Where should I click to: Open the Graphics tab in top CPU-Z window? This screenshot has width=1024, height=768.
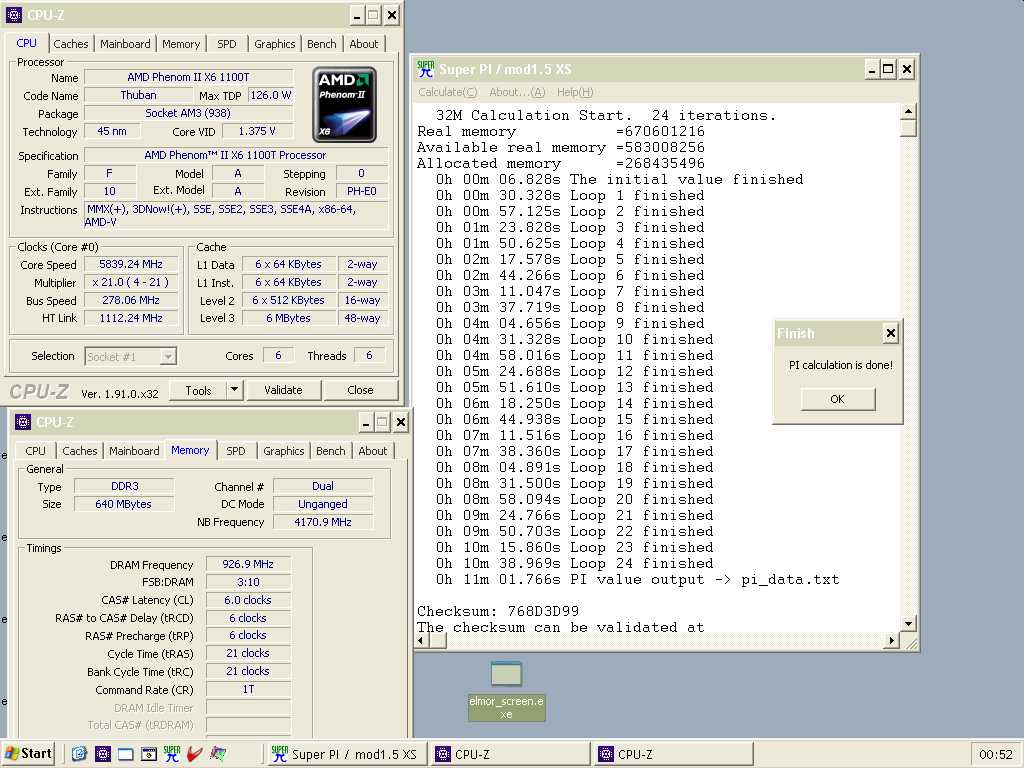point(274,44)
